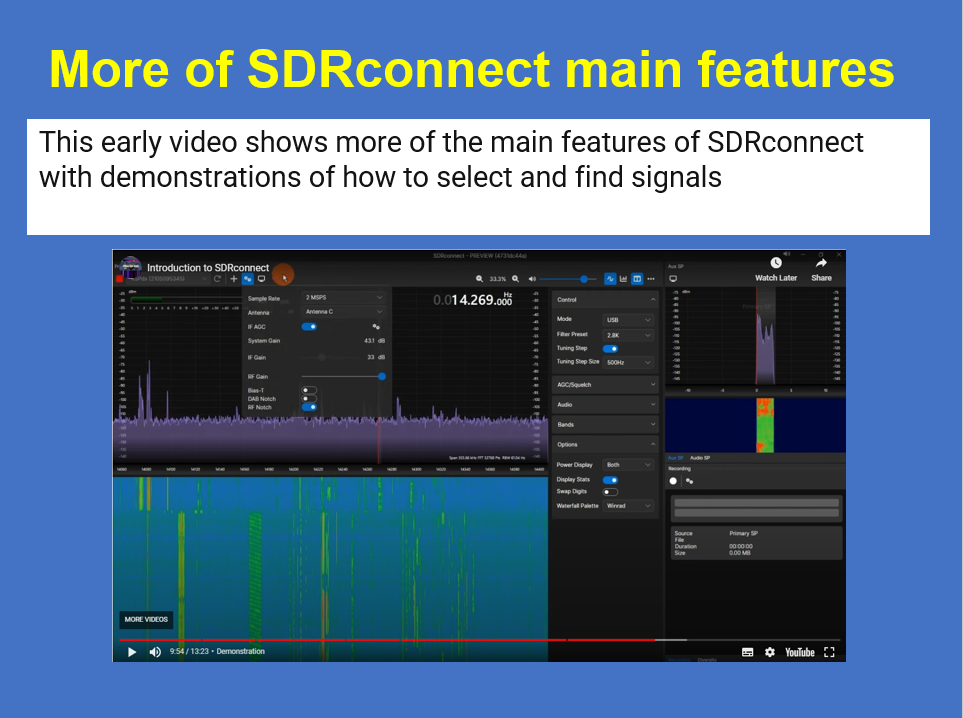The image size is (963, 718).
Task: Share the YouTube video
Action: tap(821, 269)
